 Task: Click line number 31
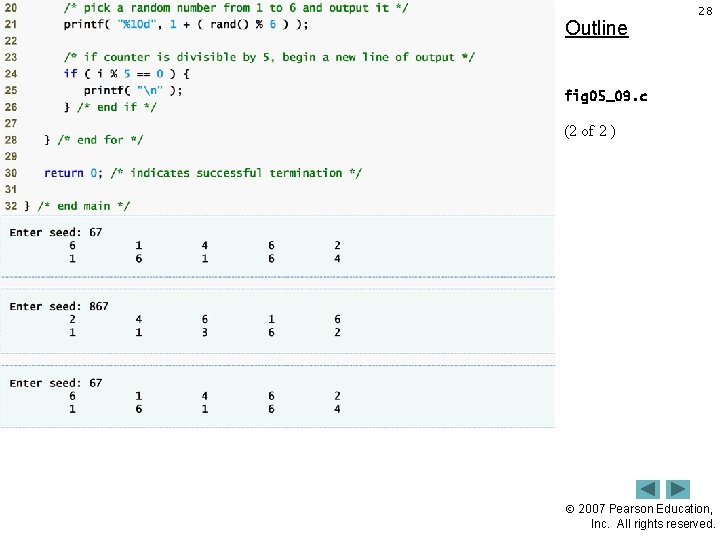pos(11,190)
